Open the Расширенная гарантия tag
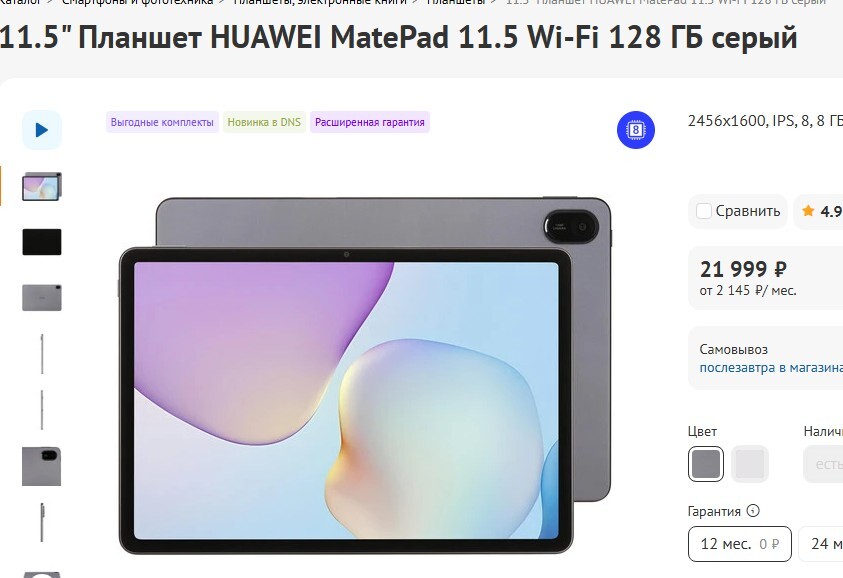 pos(369,122)
